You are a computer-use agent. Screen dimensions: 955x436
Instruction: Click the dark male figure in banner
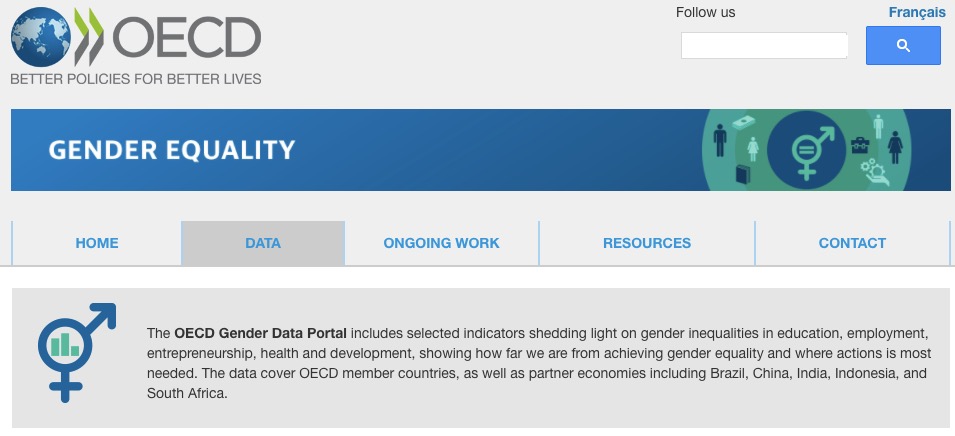pos(720,141)
